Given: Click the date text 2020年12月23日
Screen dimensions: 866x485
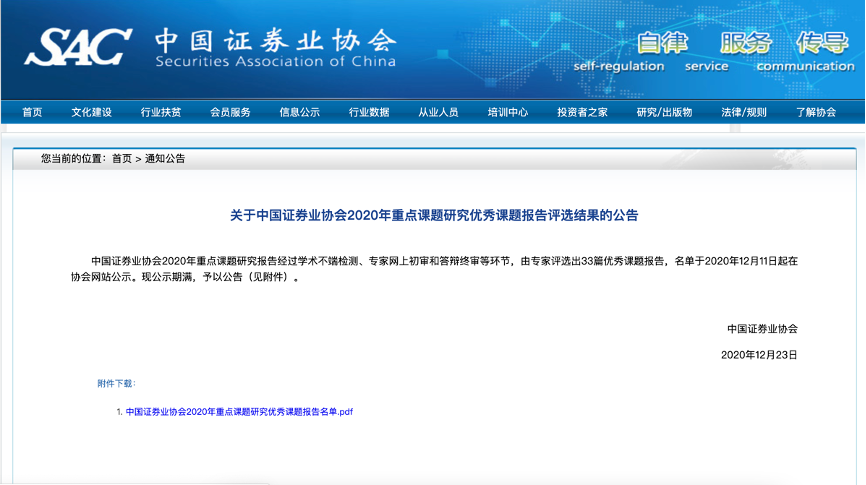Looking at the screenshot, I should click(x=759, y=355).
